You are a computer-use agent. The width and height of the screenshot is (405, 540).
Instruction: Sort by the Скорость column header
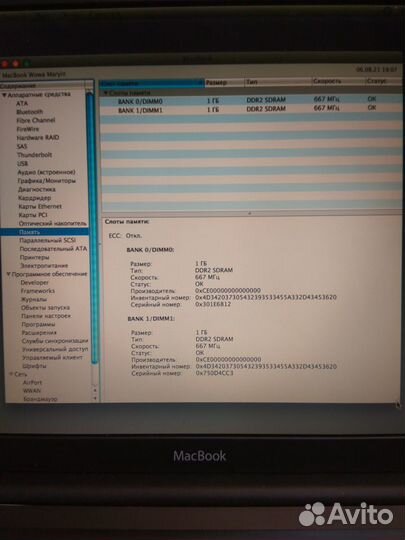tap(338, 81)
